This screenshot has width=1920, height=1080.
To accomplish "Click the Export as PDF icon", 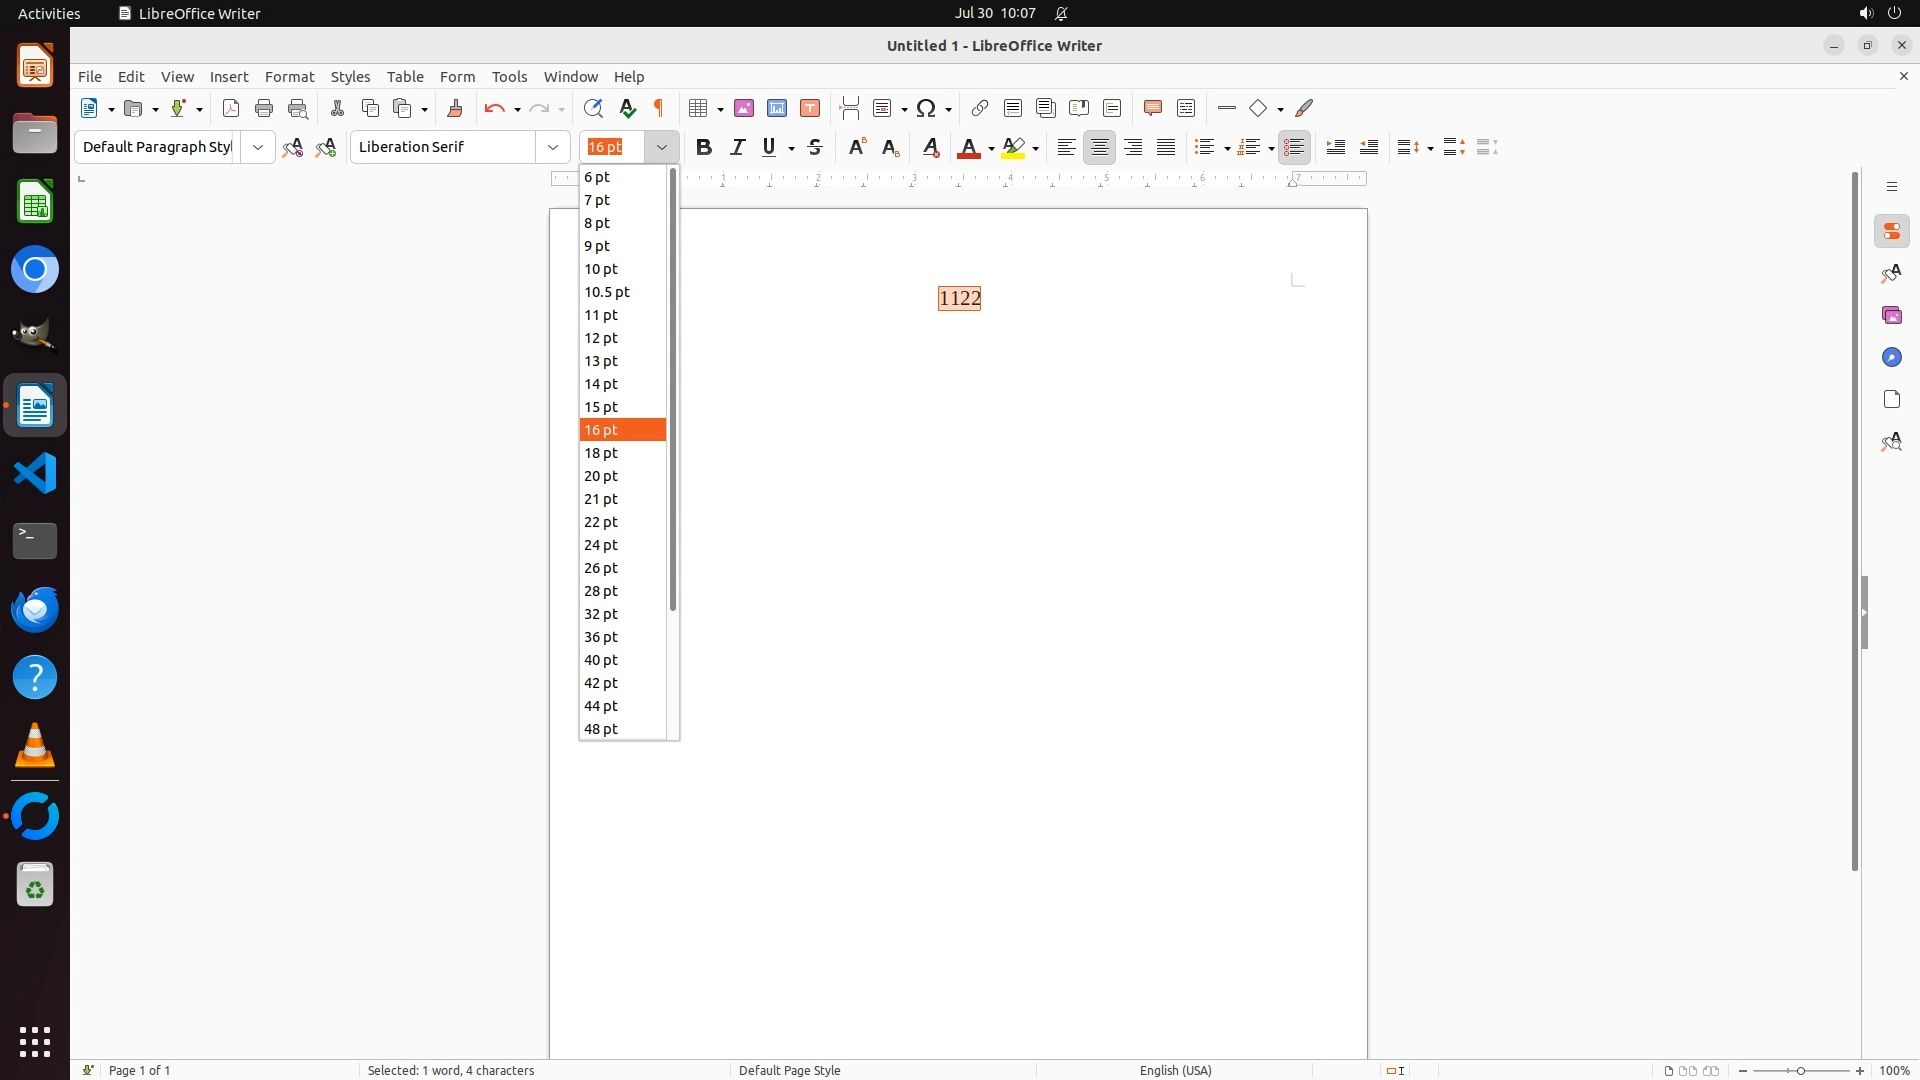I will pos(231,108).
